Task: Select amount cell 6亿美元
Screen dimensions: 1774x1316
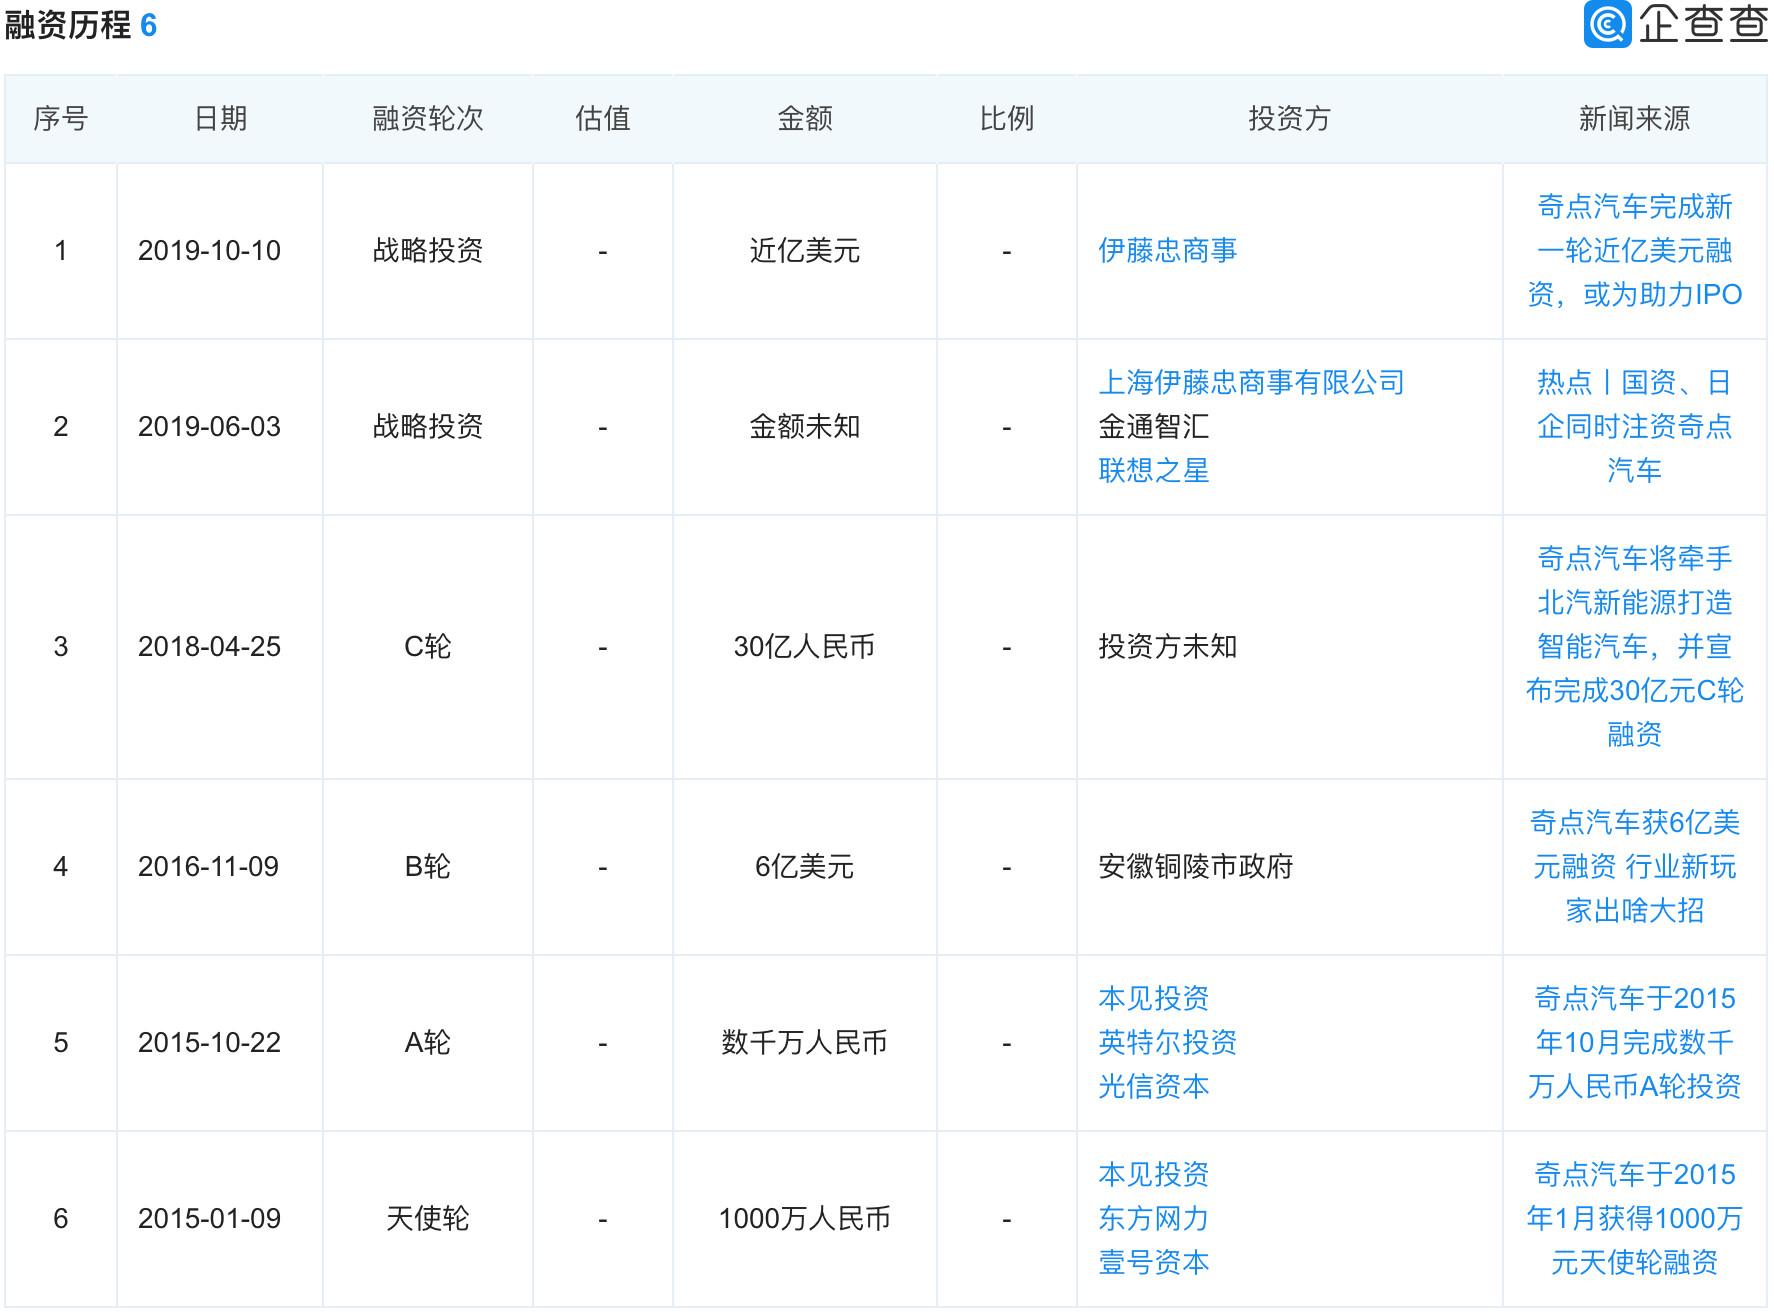Action: tap(804, 866)
